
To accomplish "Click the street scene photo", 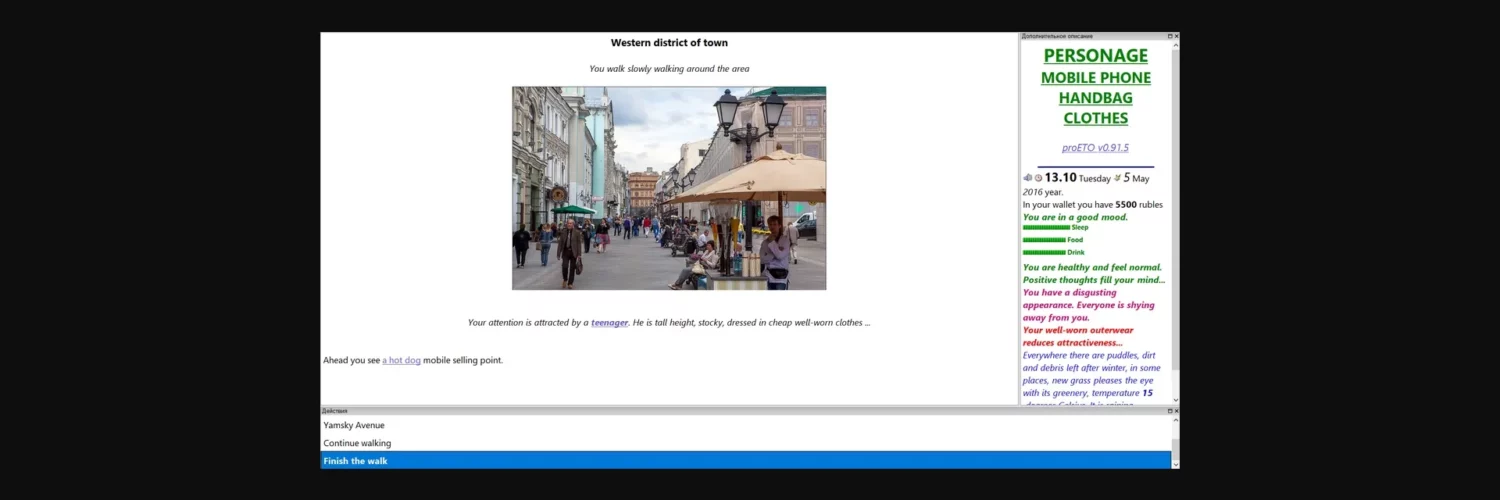I will 669,188.
